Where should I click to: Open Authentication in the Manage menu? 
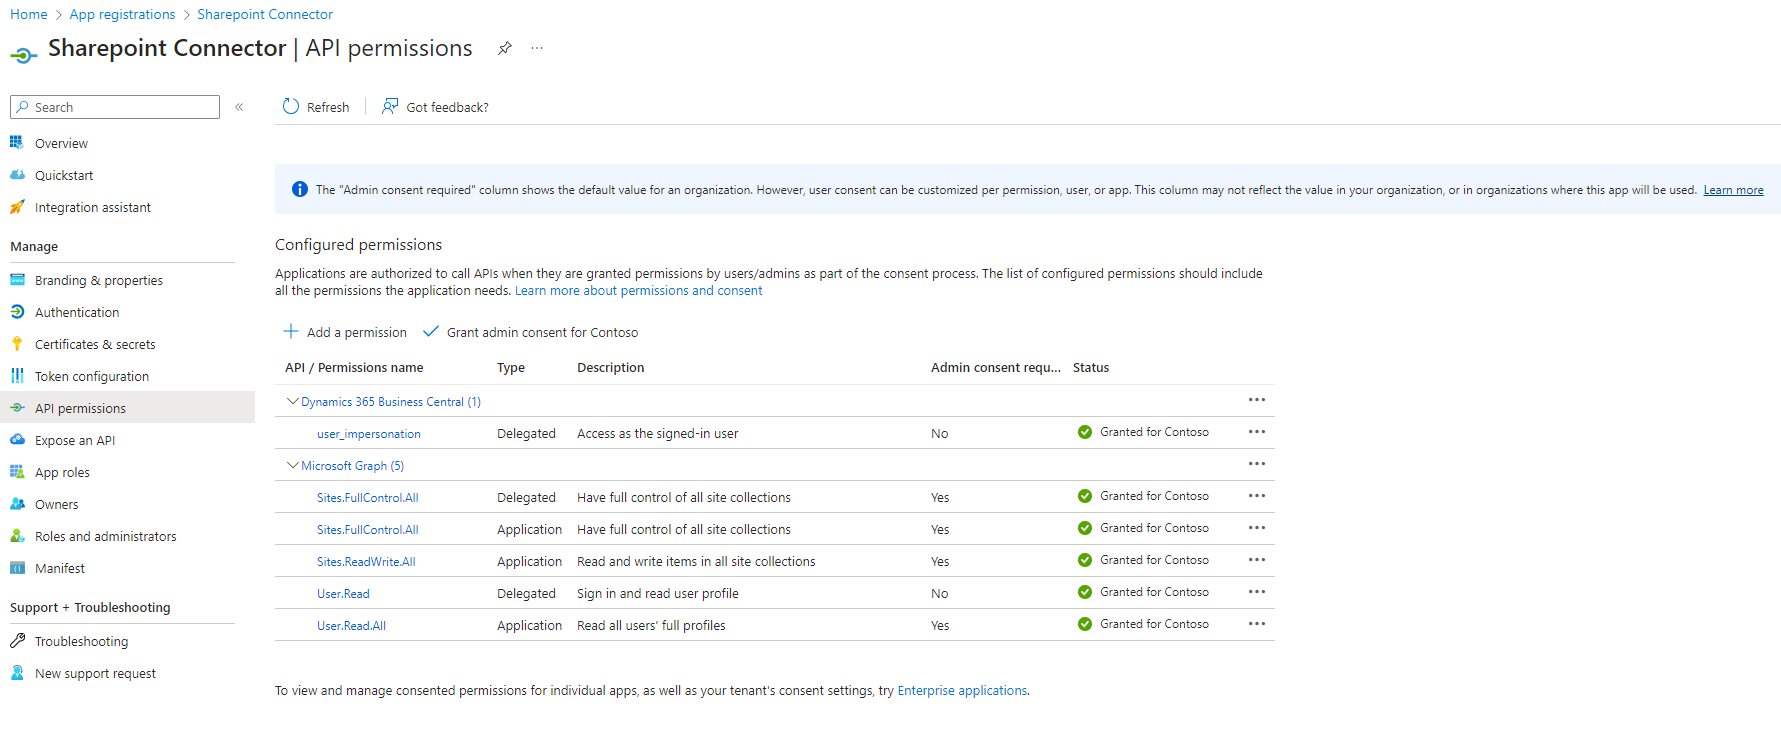pyautogui.click(x=77, y=313)
